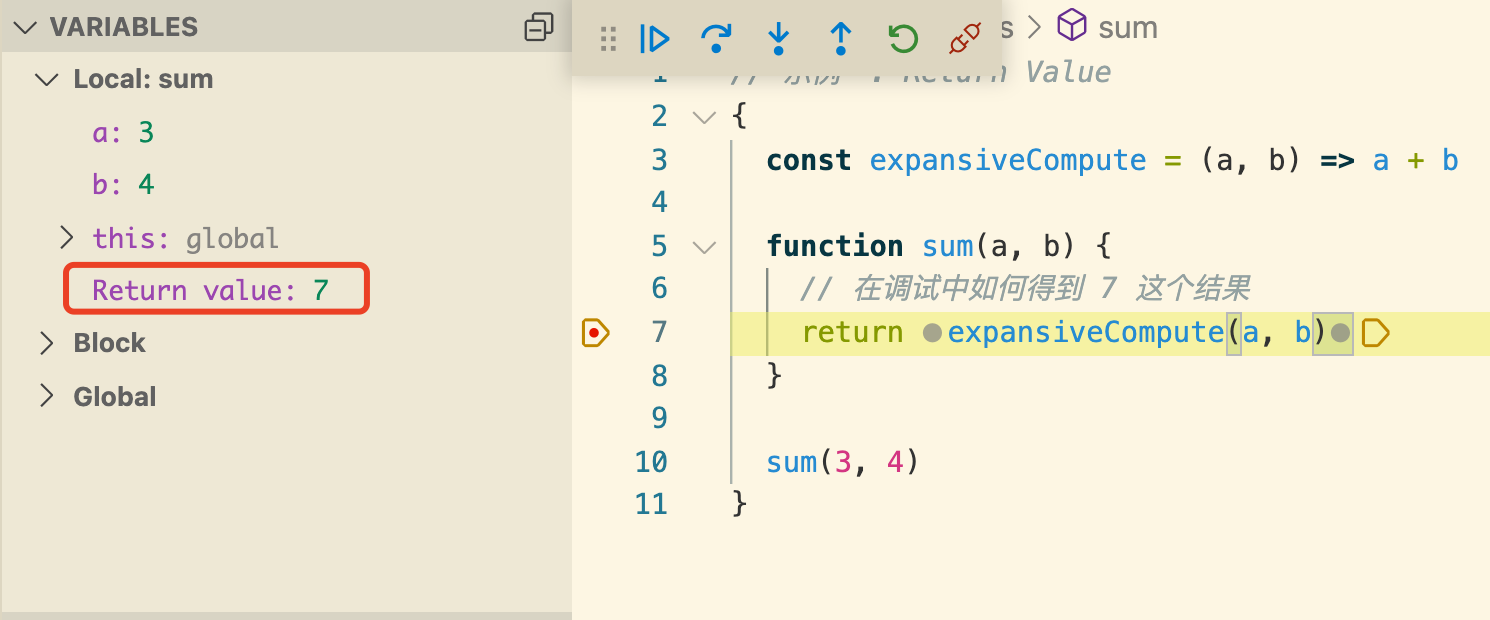This screenshot has height=620, width=1490.
Task: Click the inline breakpoint dot after b)
Action: tap(1341, 332)
